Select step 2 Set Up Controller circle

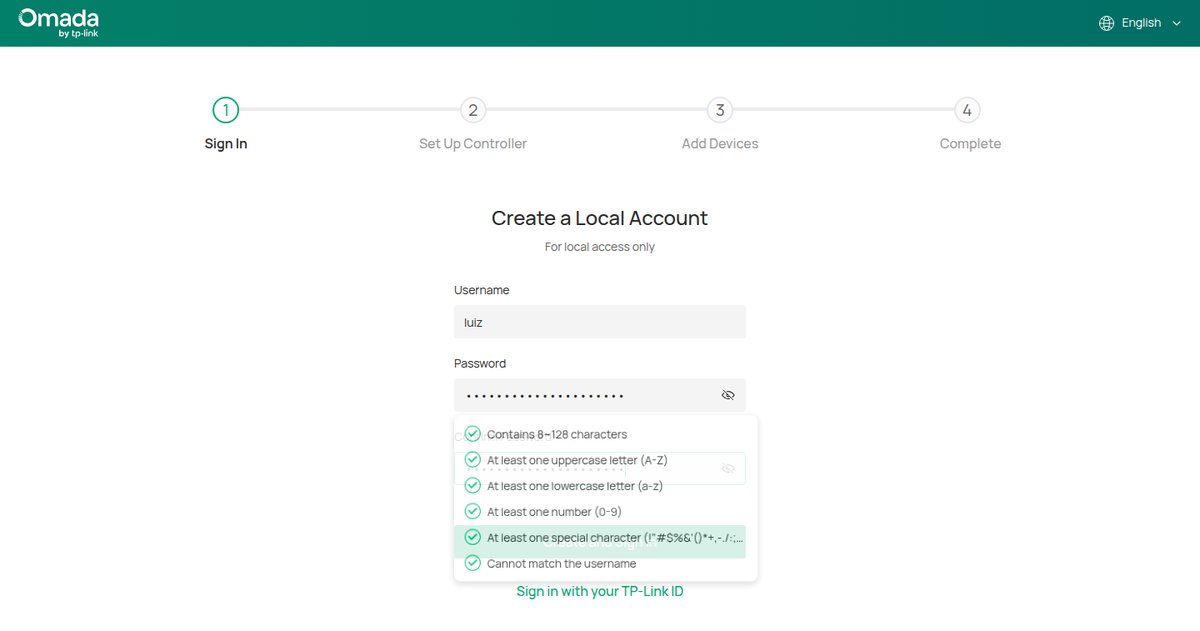(x=473, y=110)
